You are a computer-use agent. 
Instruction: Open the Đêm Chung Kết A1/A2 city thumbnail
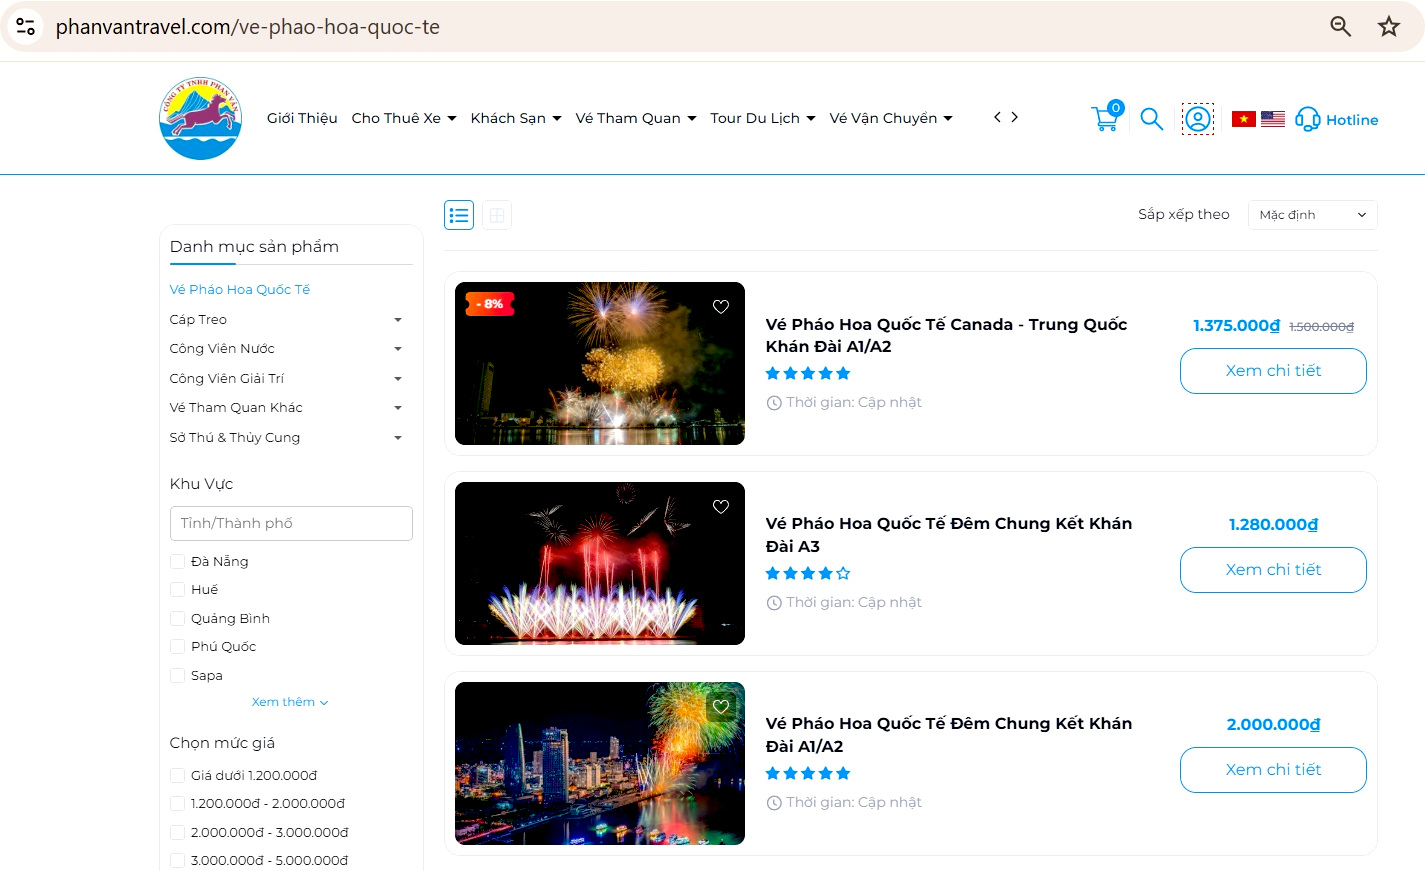click(x=600, y=763)
